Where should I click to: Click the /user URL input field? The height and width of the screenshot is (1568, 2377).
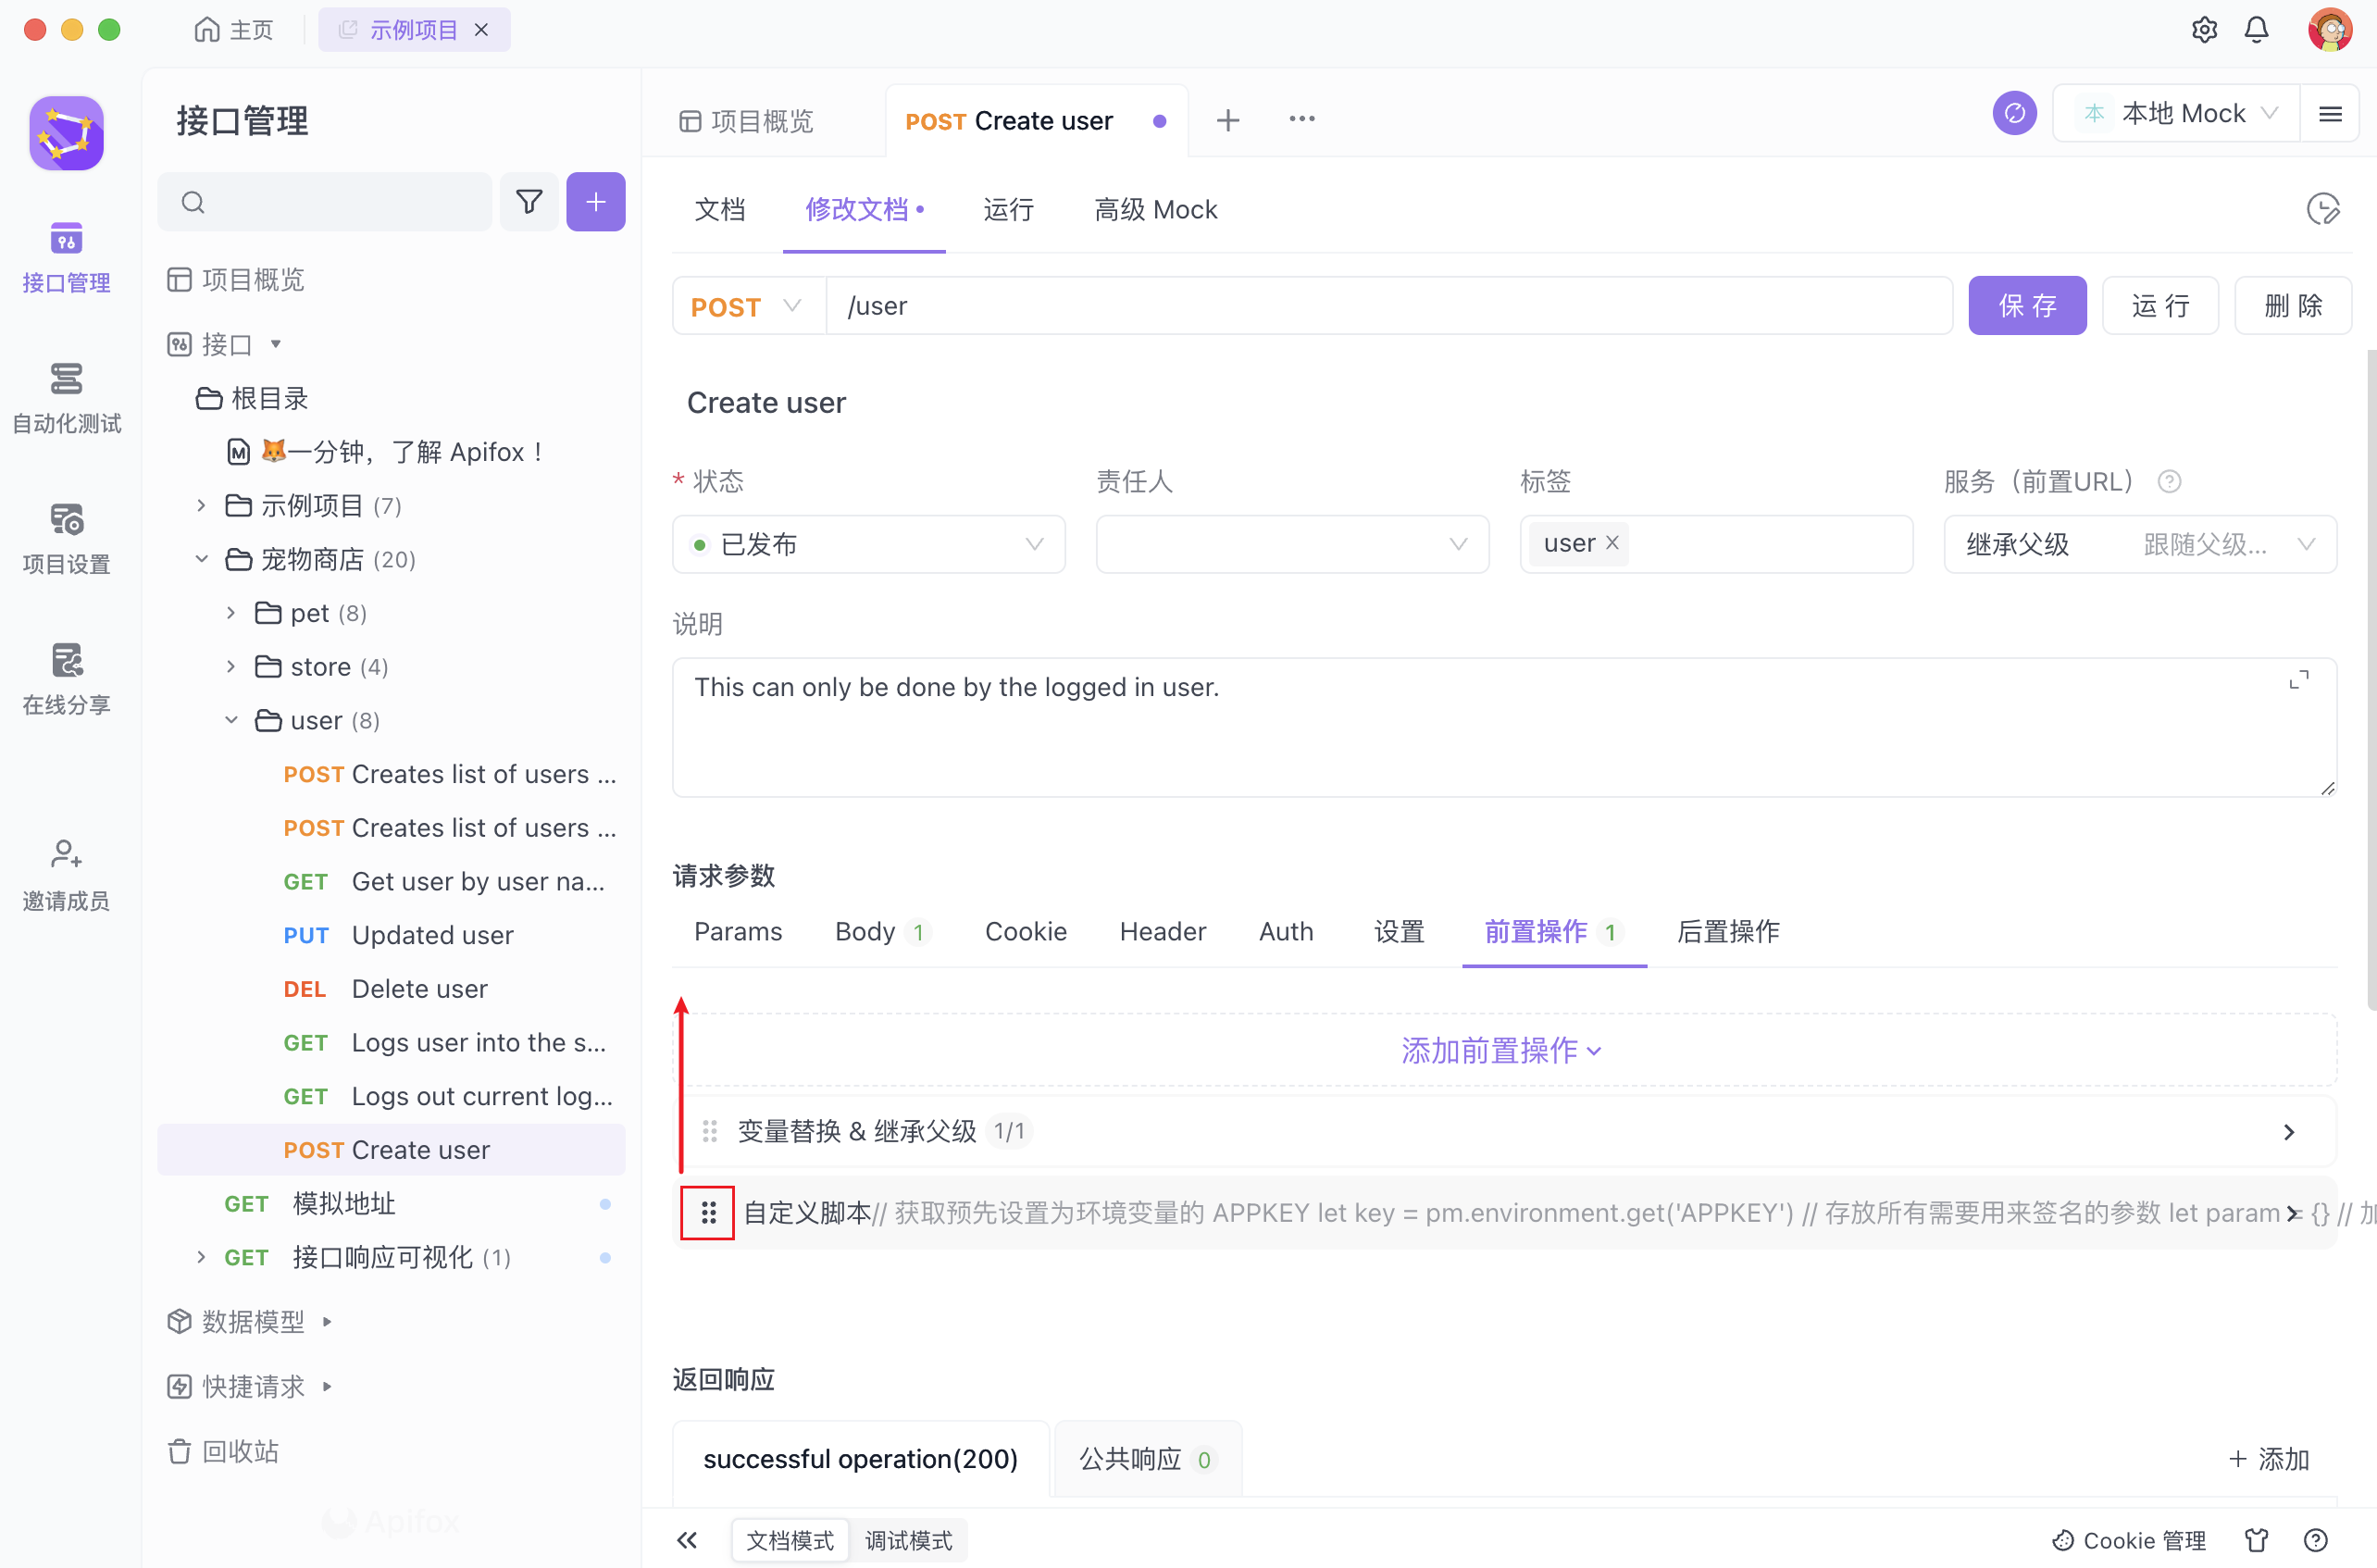click(x=1200, y=306)
